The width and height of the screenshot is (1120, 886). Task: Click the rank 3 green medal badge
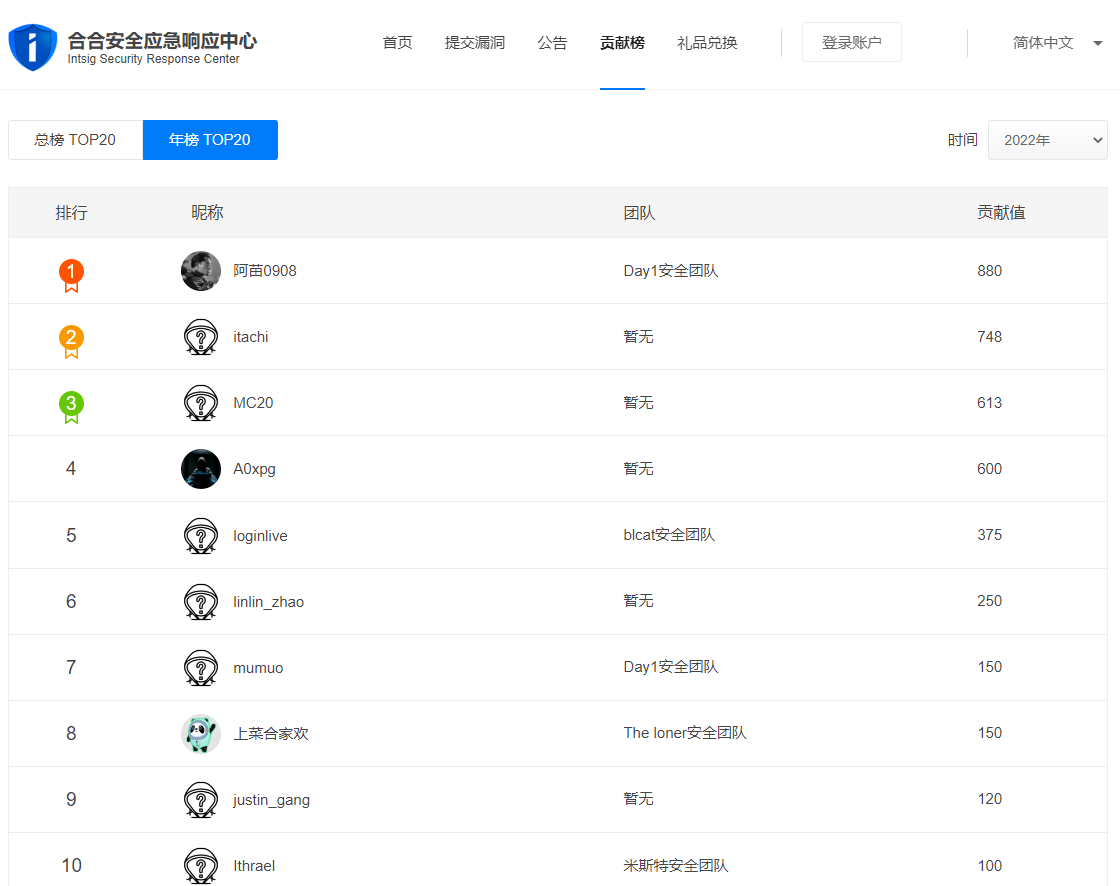coord(71,406)
